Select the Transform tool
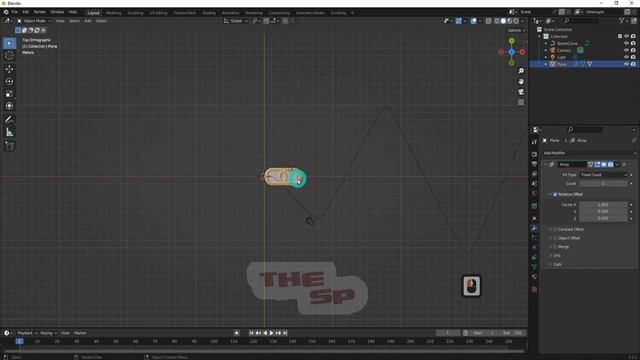 point(9,106)
